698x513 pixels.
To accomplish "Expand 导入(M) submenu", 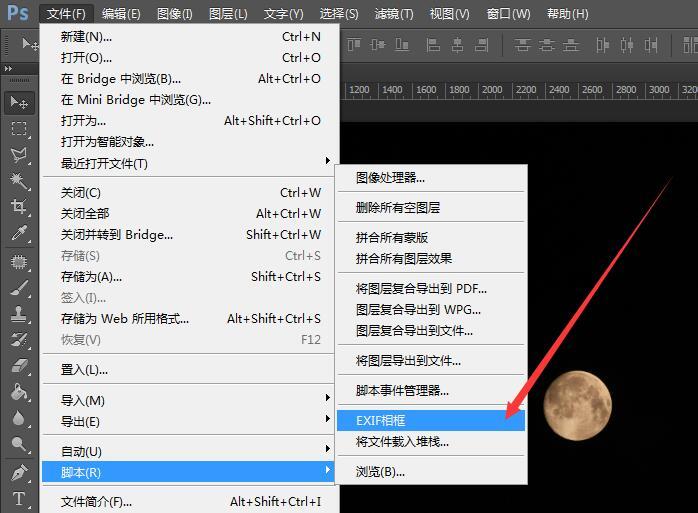I will (188, 400).
